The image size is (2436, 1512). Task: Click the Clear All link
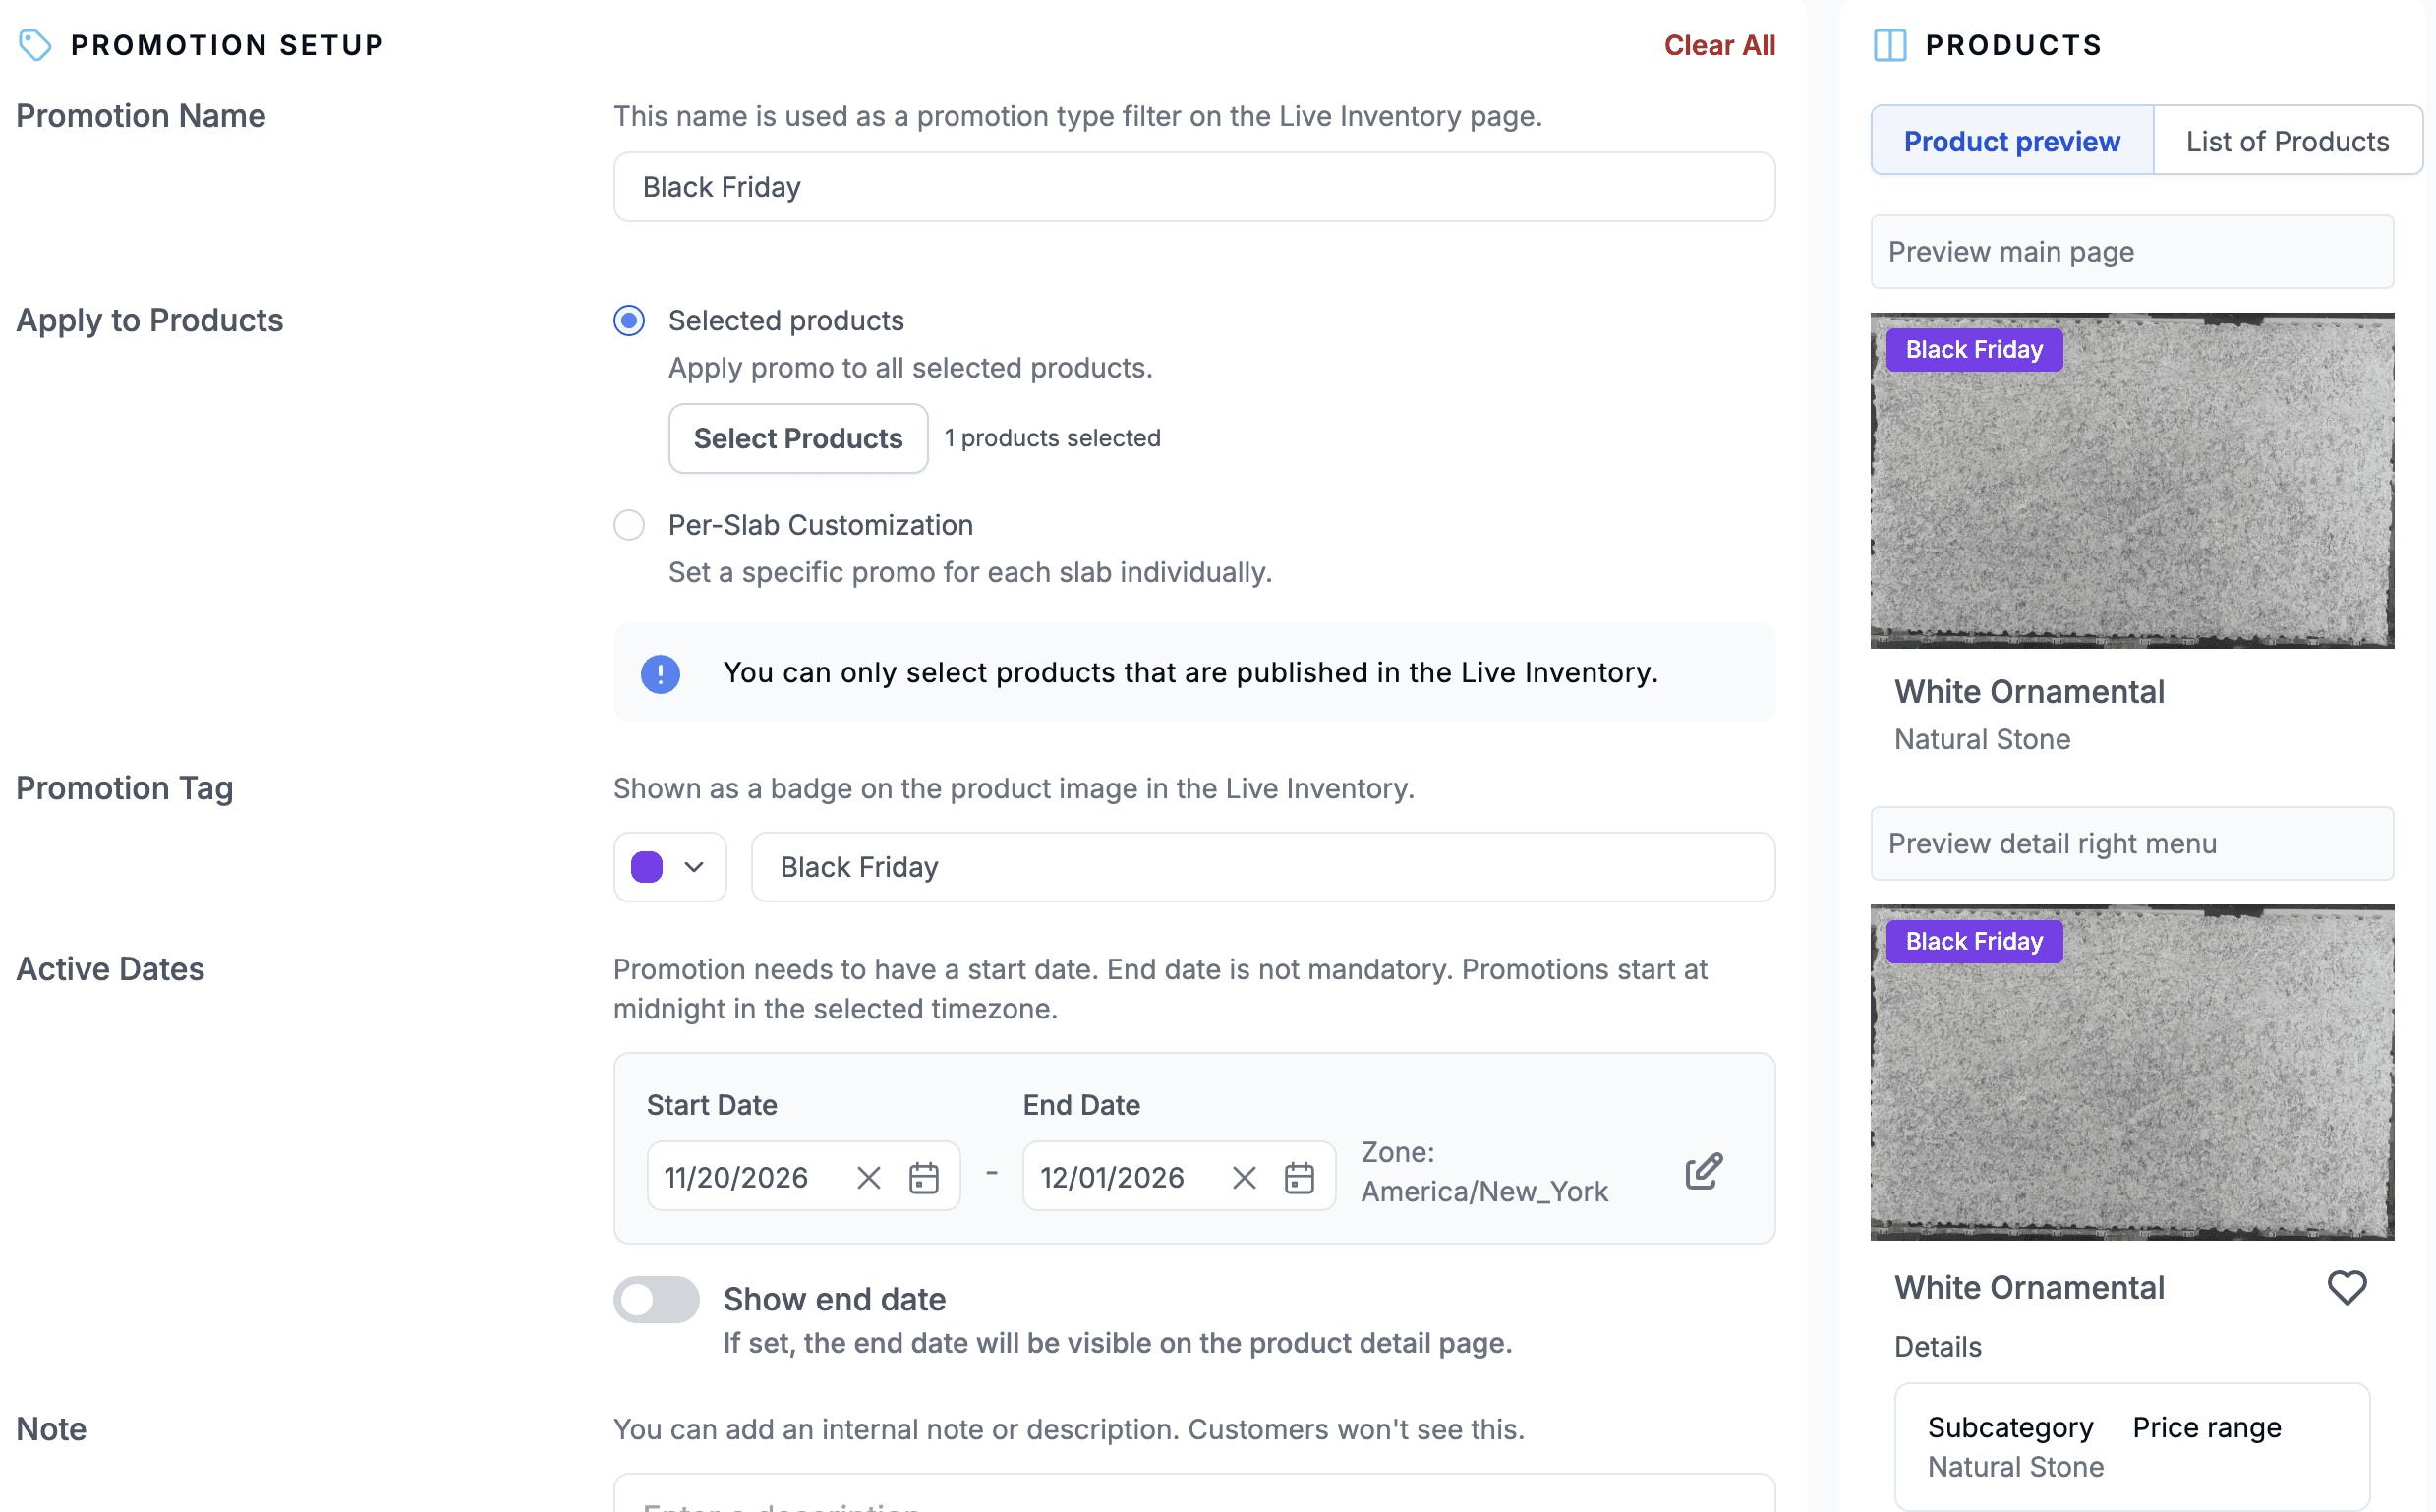(1718, 45)
